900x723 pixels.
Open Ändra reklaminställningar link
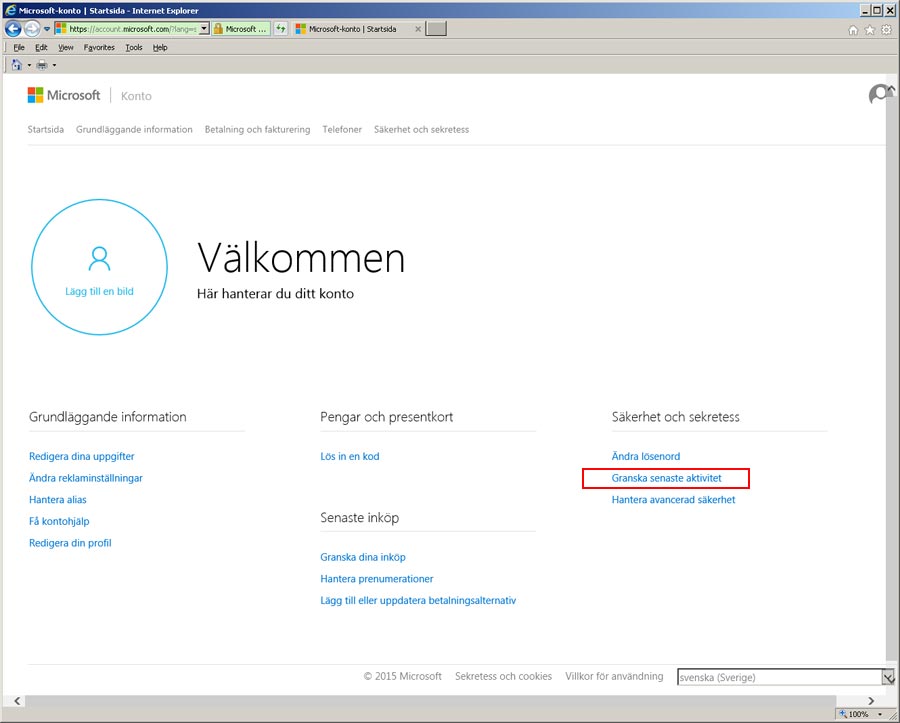click(x=86, y=478)
